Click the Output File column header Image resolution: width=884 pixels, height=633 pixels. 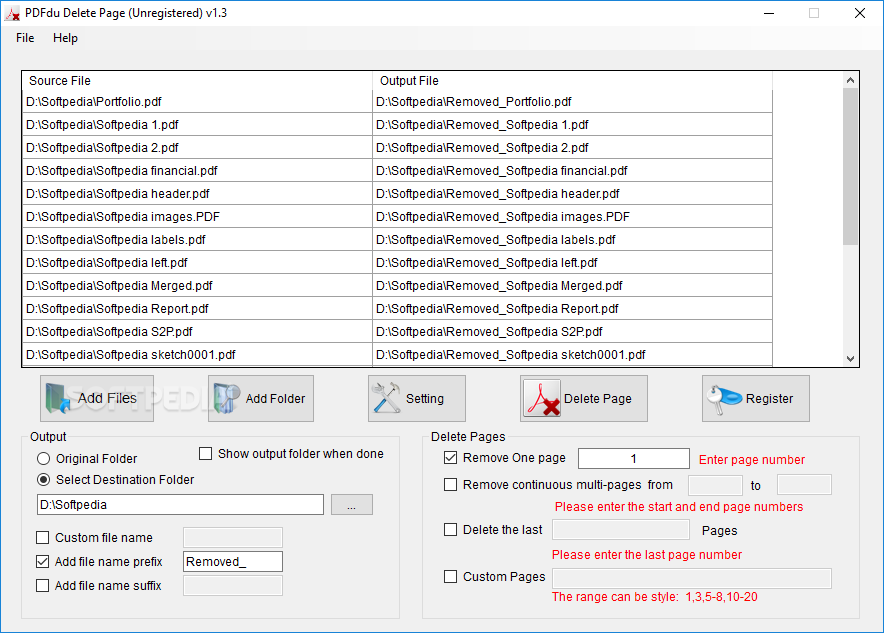pyautogui.click(x=572, y=81)
